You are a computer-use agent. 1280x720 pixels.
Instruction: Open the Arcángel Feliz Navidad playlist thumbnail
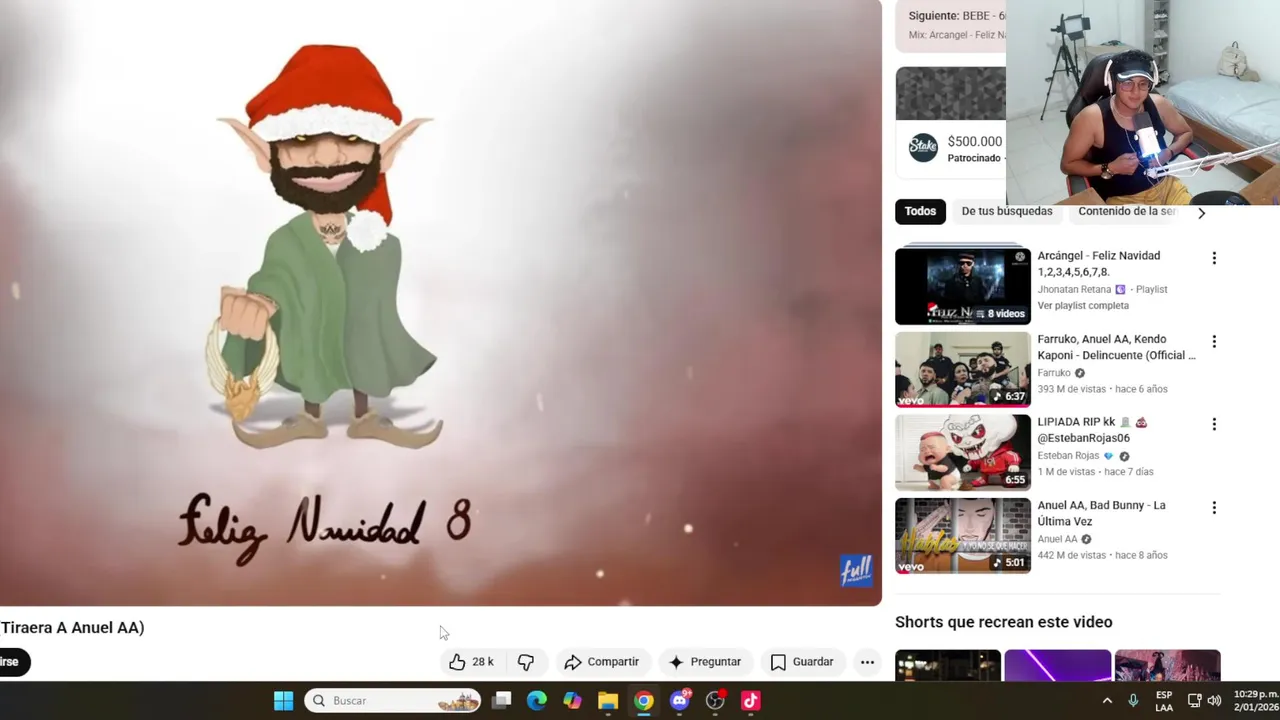[x=962, y=287]
